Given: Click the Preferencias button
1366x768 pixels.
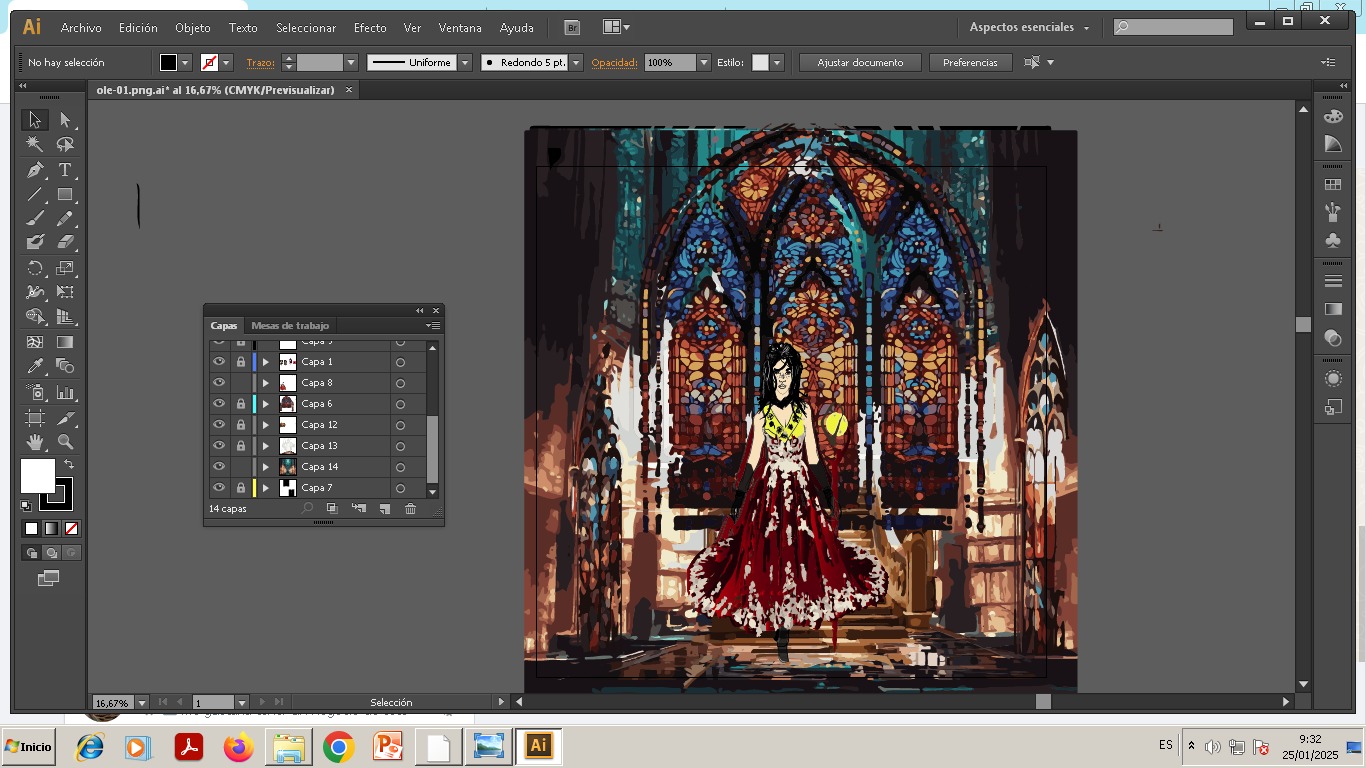Looking at the screenshot, I should coord(970,62).
